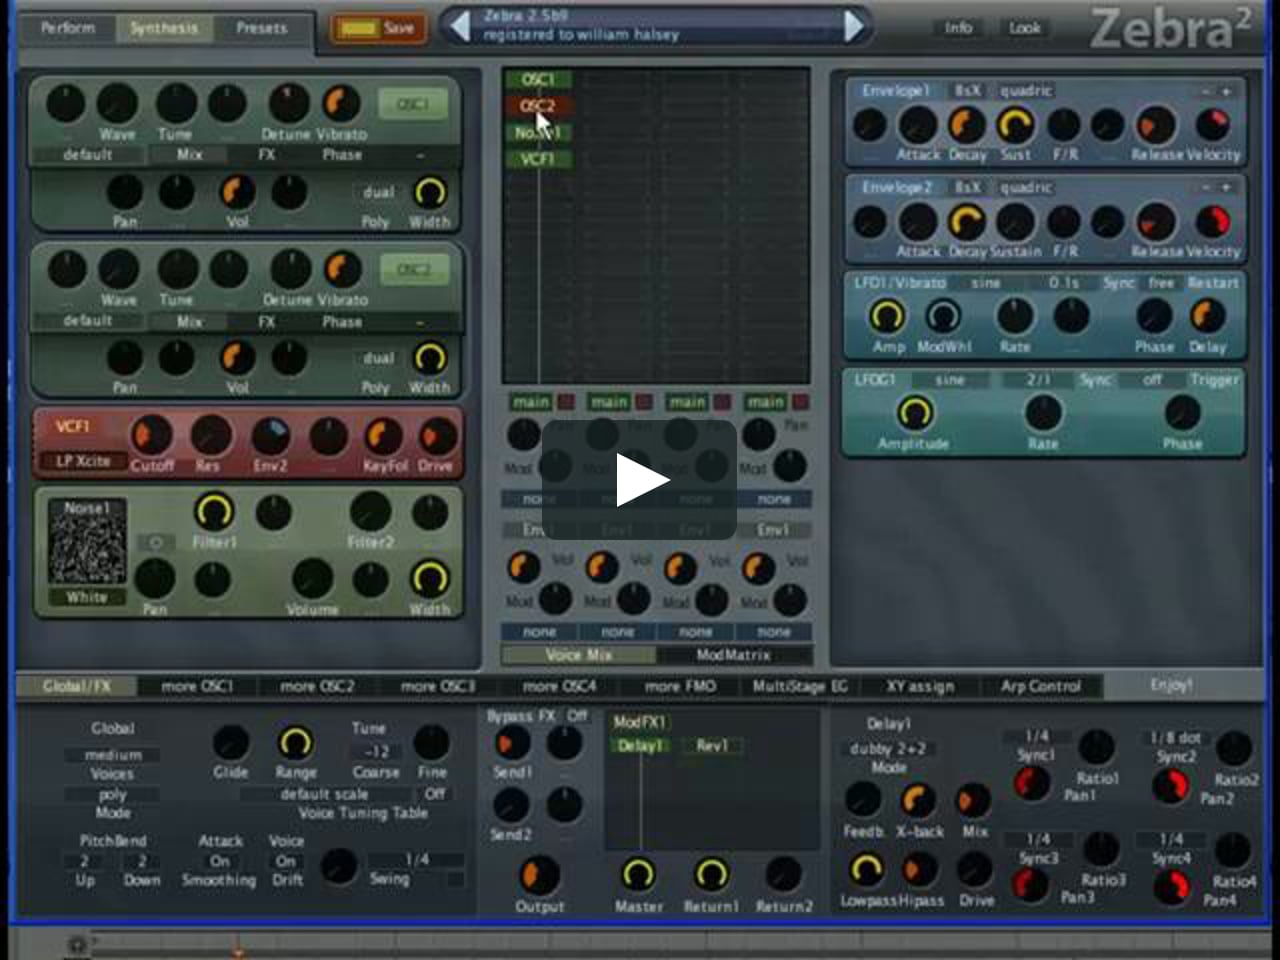Open the default scale dropdown
The image size is (1280, 960).
325,794
